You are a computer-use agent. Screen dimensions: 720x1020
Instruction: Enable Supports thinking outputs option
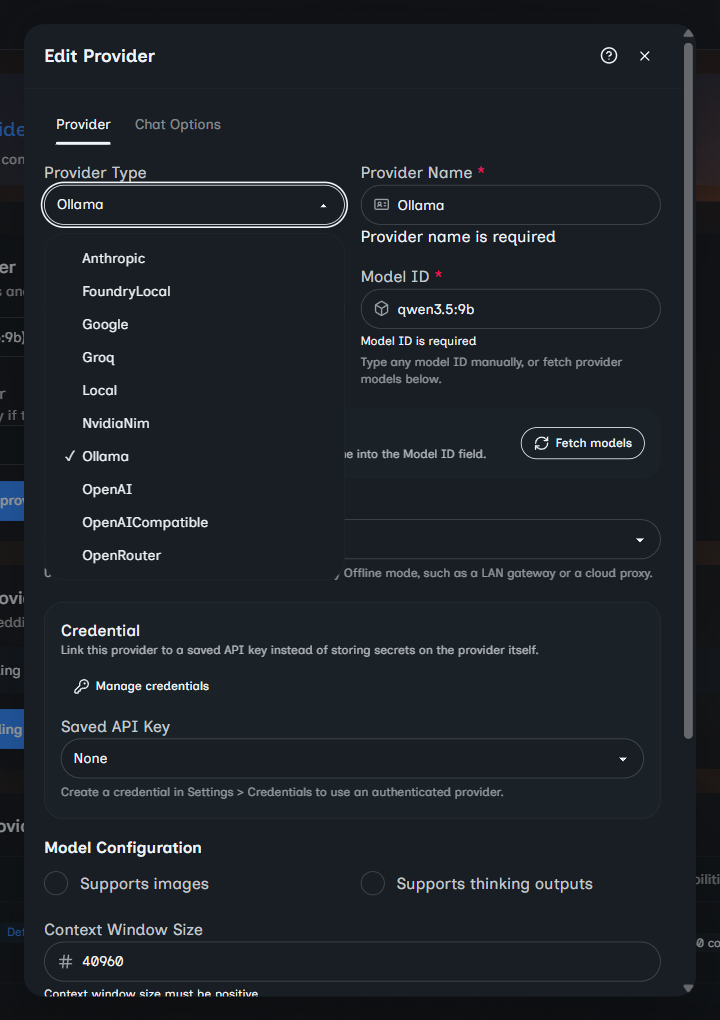click(x=373, y=883)
